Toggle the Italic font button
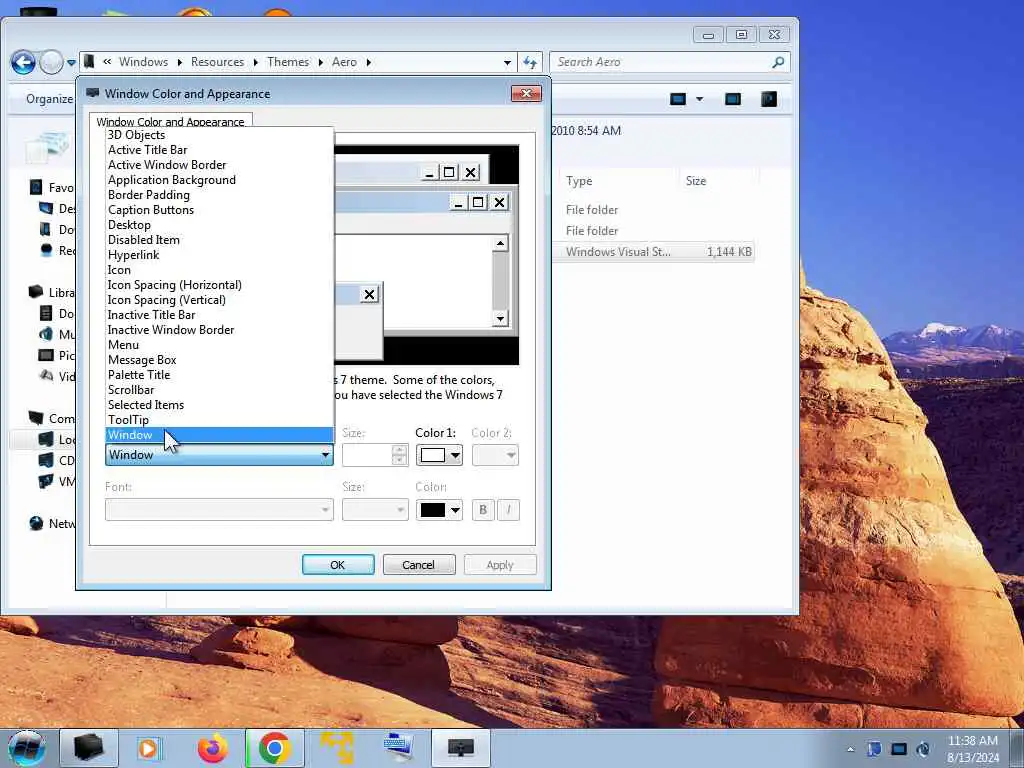Image resolution: width=1024 pixels, height=768 pixels. coord(509,510)
